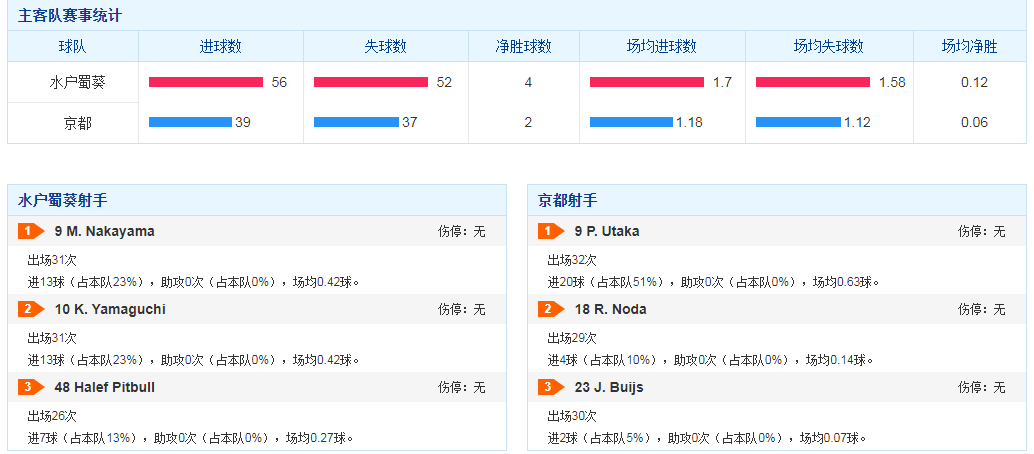Click the blue 39 goals bar
Screen dimensions: 1034x454
[x=189, y=122]
